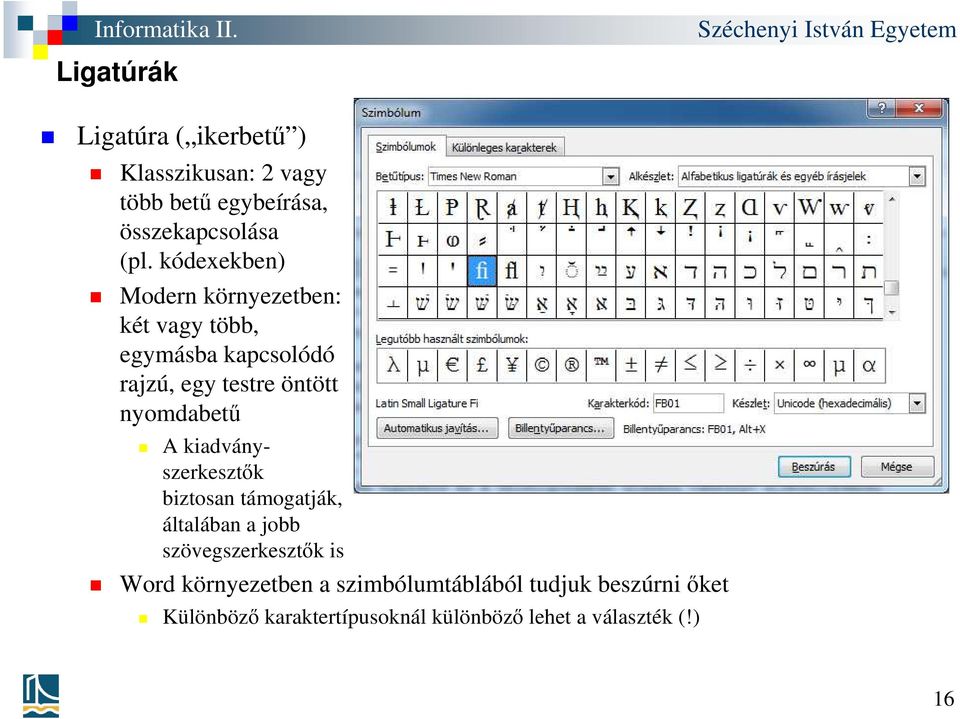Select the registered trademark symbol

click(x=571, y=365)
